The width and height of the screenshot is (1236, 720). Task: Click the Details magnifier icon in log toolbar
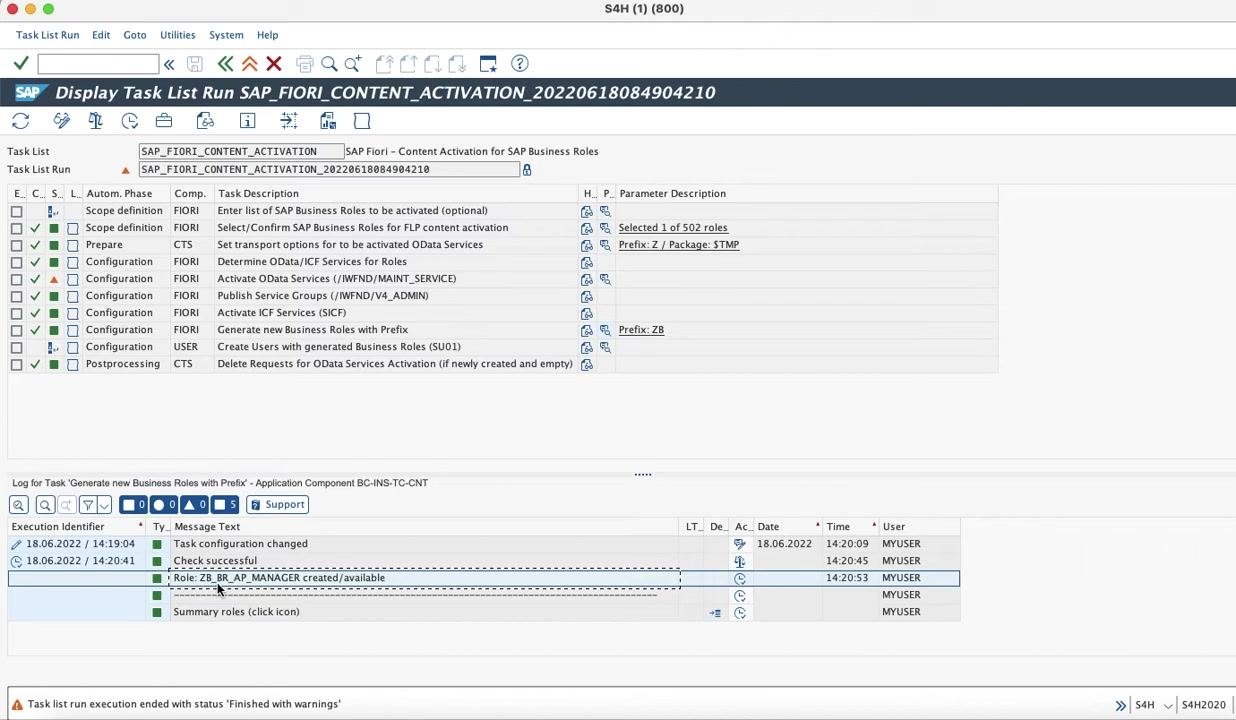point(19,505)
